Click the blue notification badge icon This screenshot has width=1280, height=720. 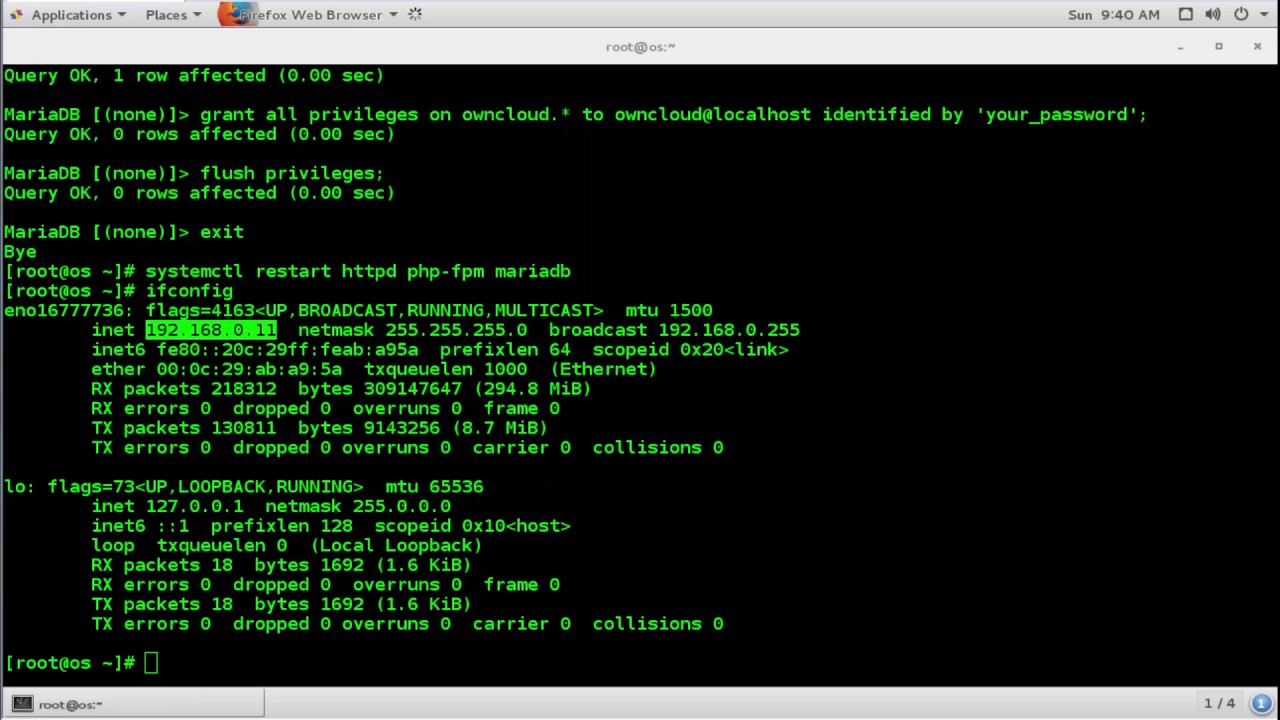(1261, 704)
